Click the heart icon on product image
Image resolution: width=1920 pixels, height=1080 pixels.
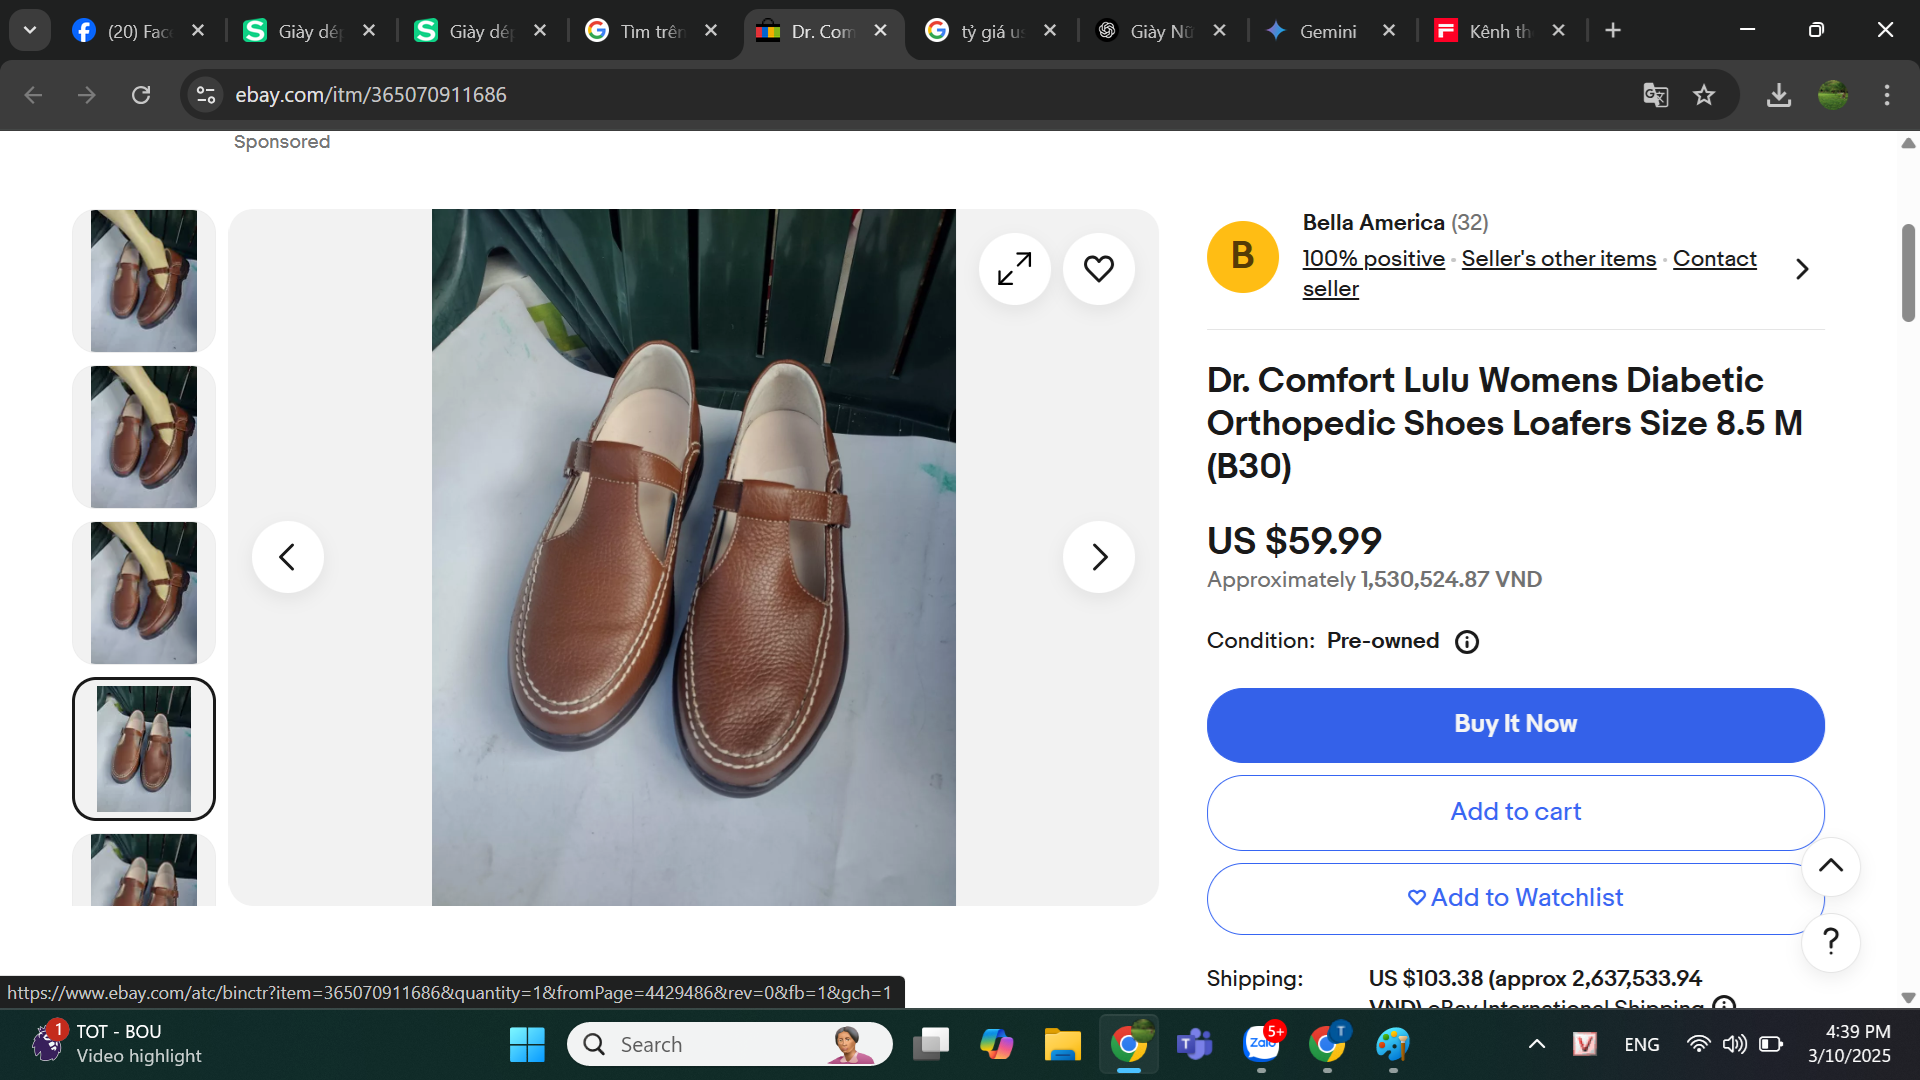tap(1098, 269)
